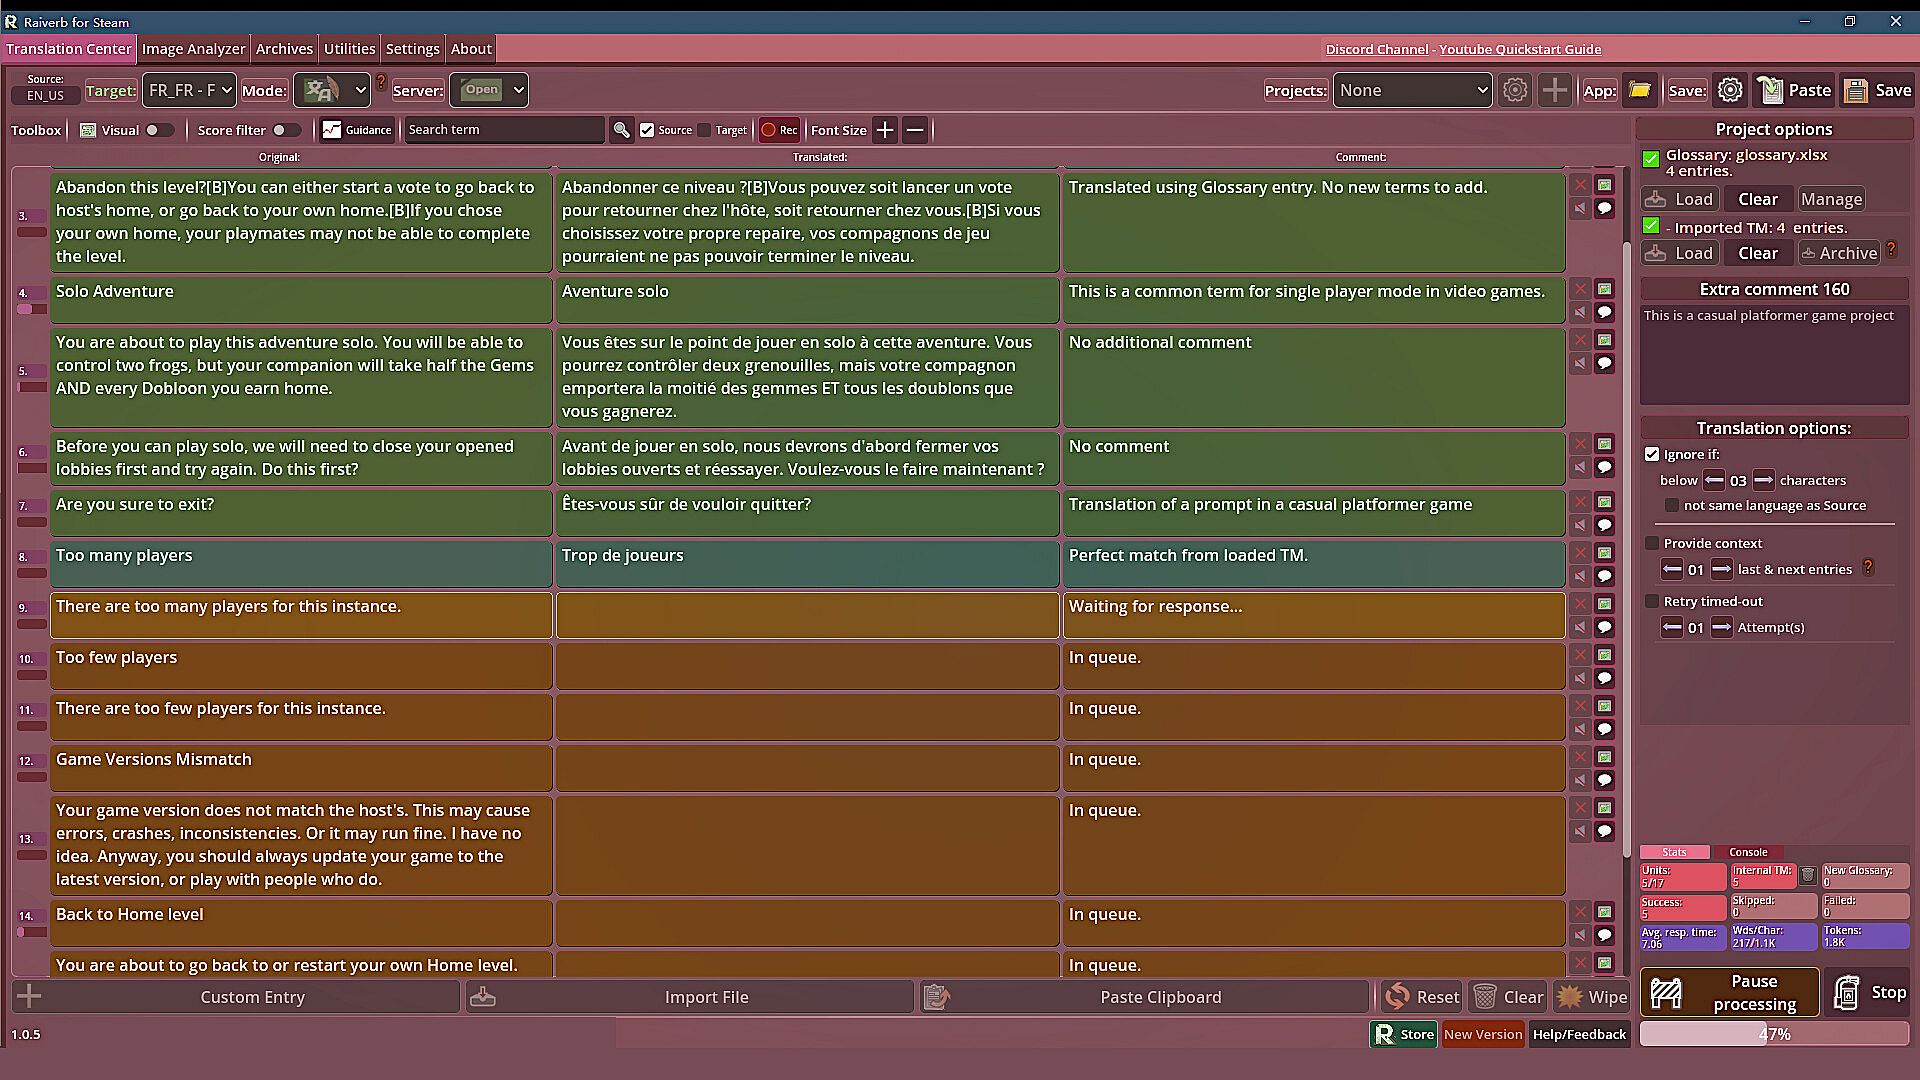The width and height of the screenshot is (1920, 1080).
Task: Check the Target search checkbox
Action: pos(705,130)
